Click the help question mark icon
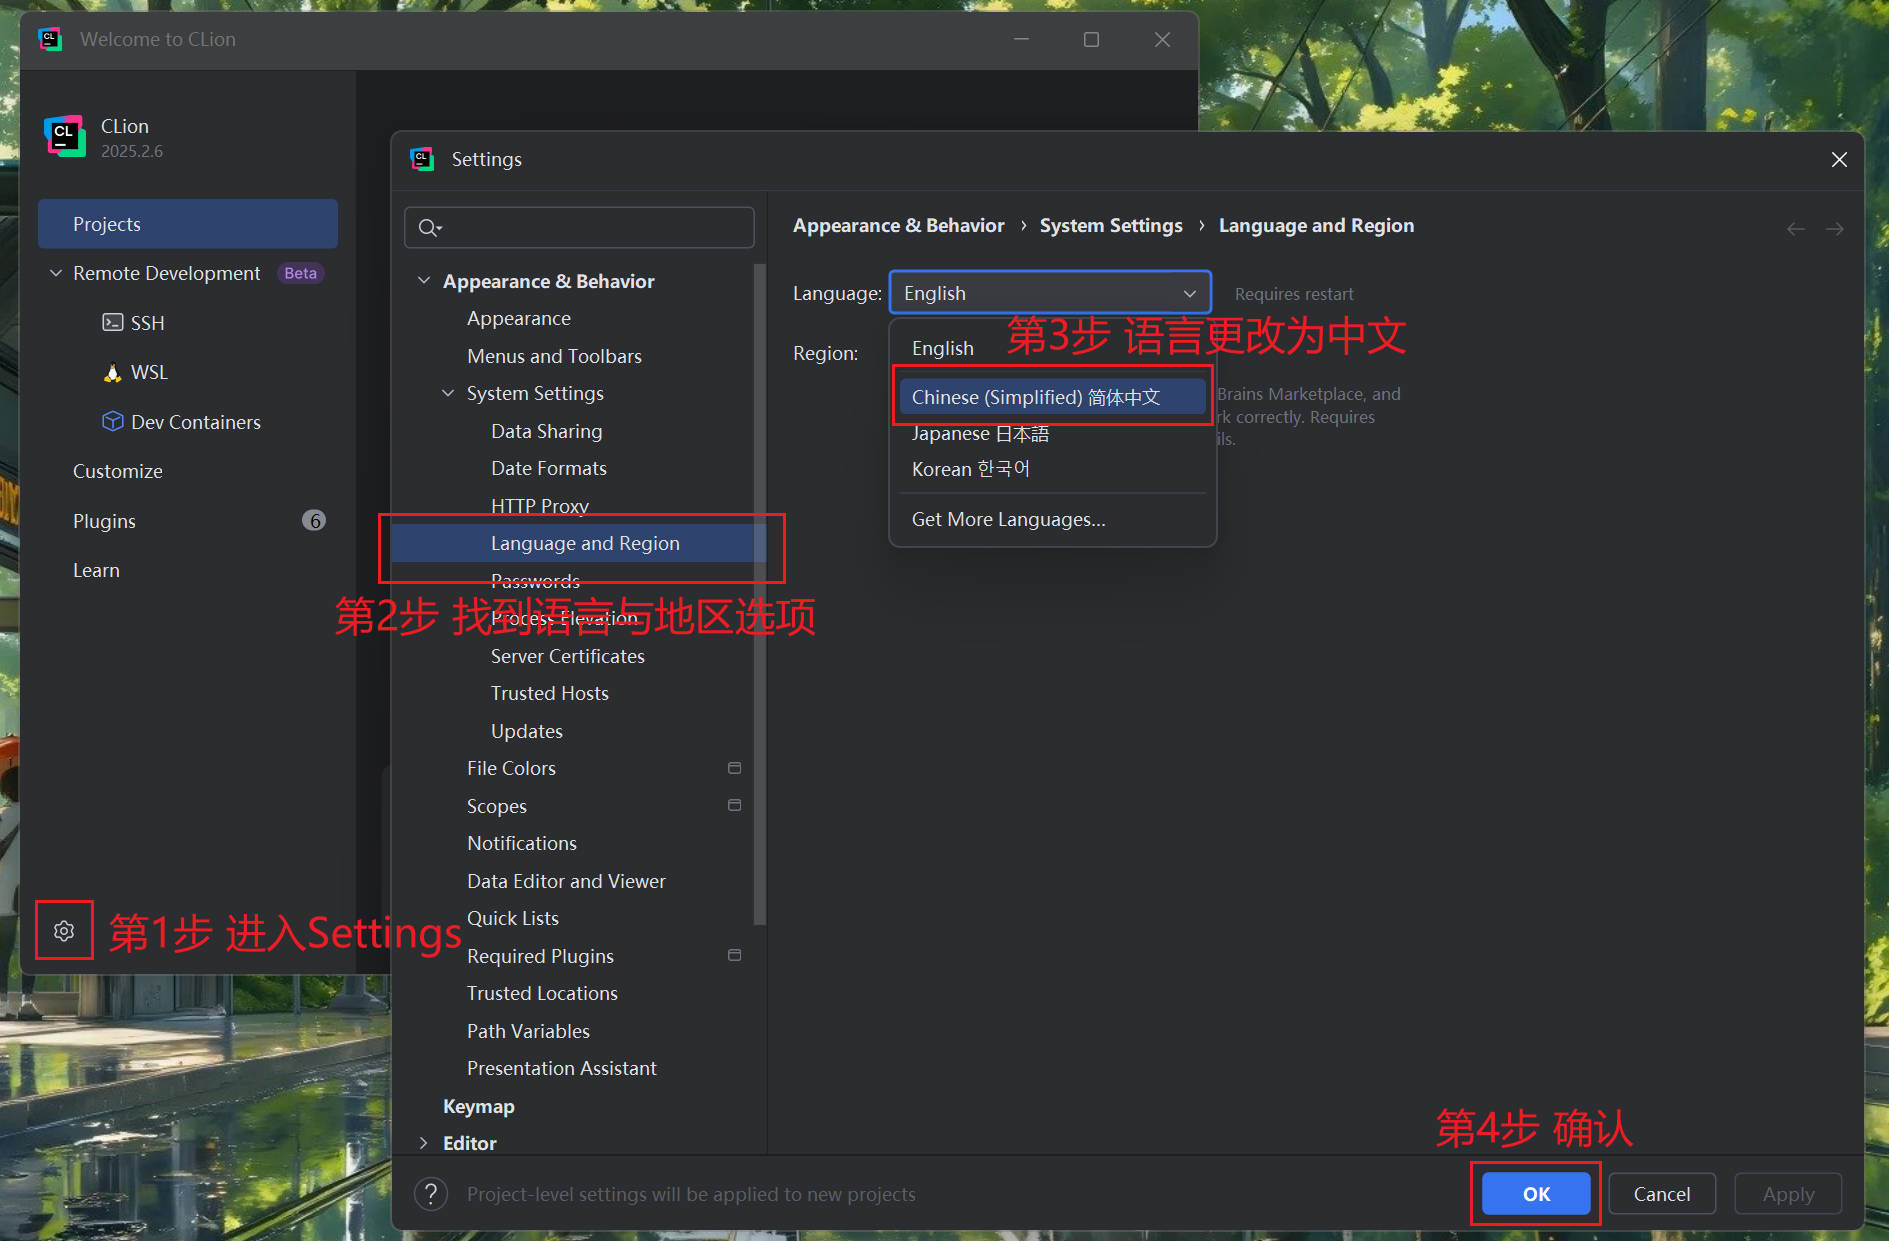Viewport: 1889px width, 1241px height. (x=431, y=1193)
